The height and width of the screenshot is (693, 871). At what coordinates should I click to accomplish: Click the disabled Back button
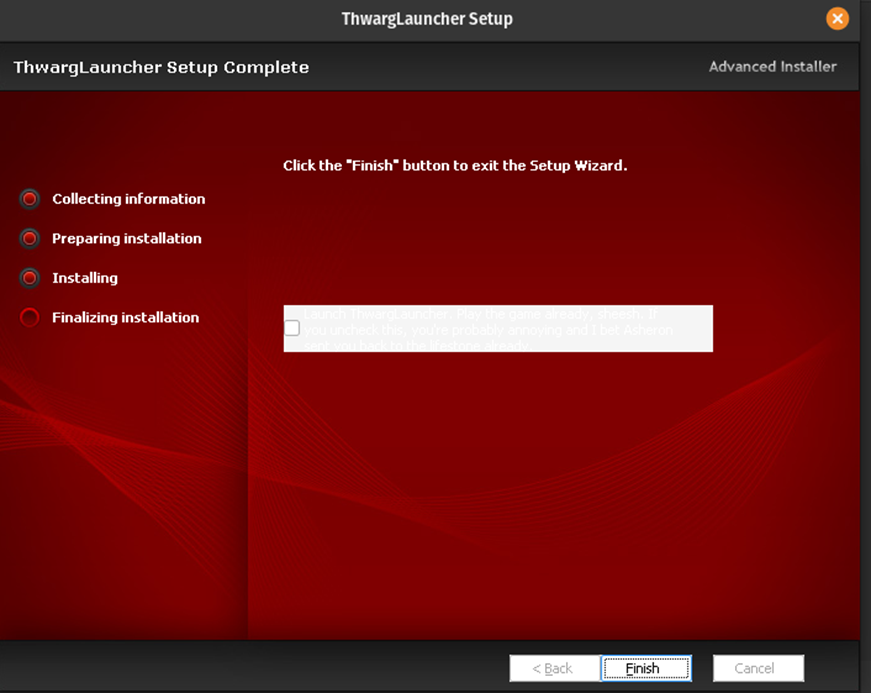(x=553, y=668)
